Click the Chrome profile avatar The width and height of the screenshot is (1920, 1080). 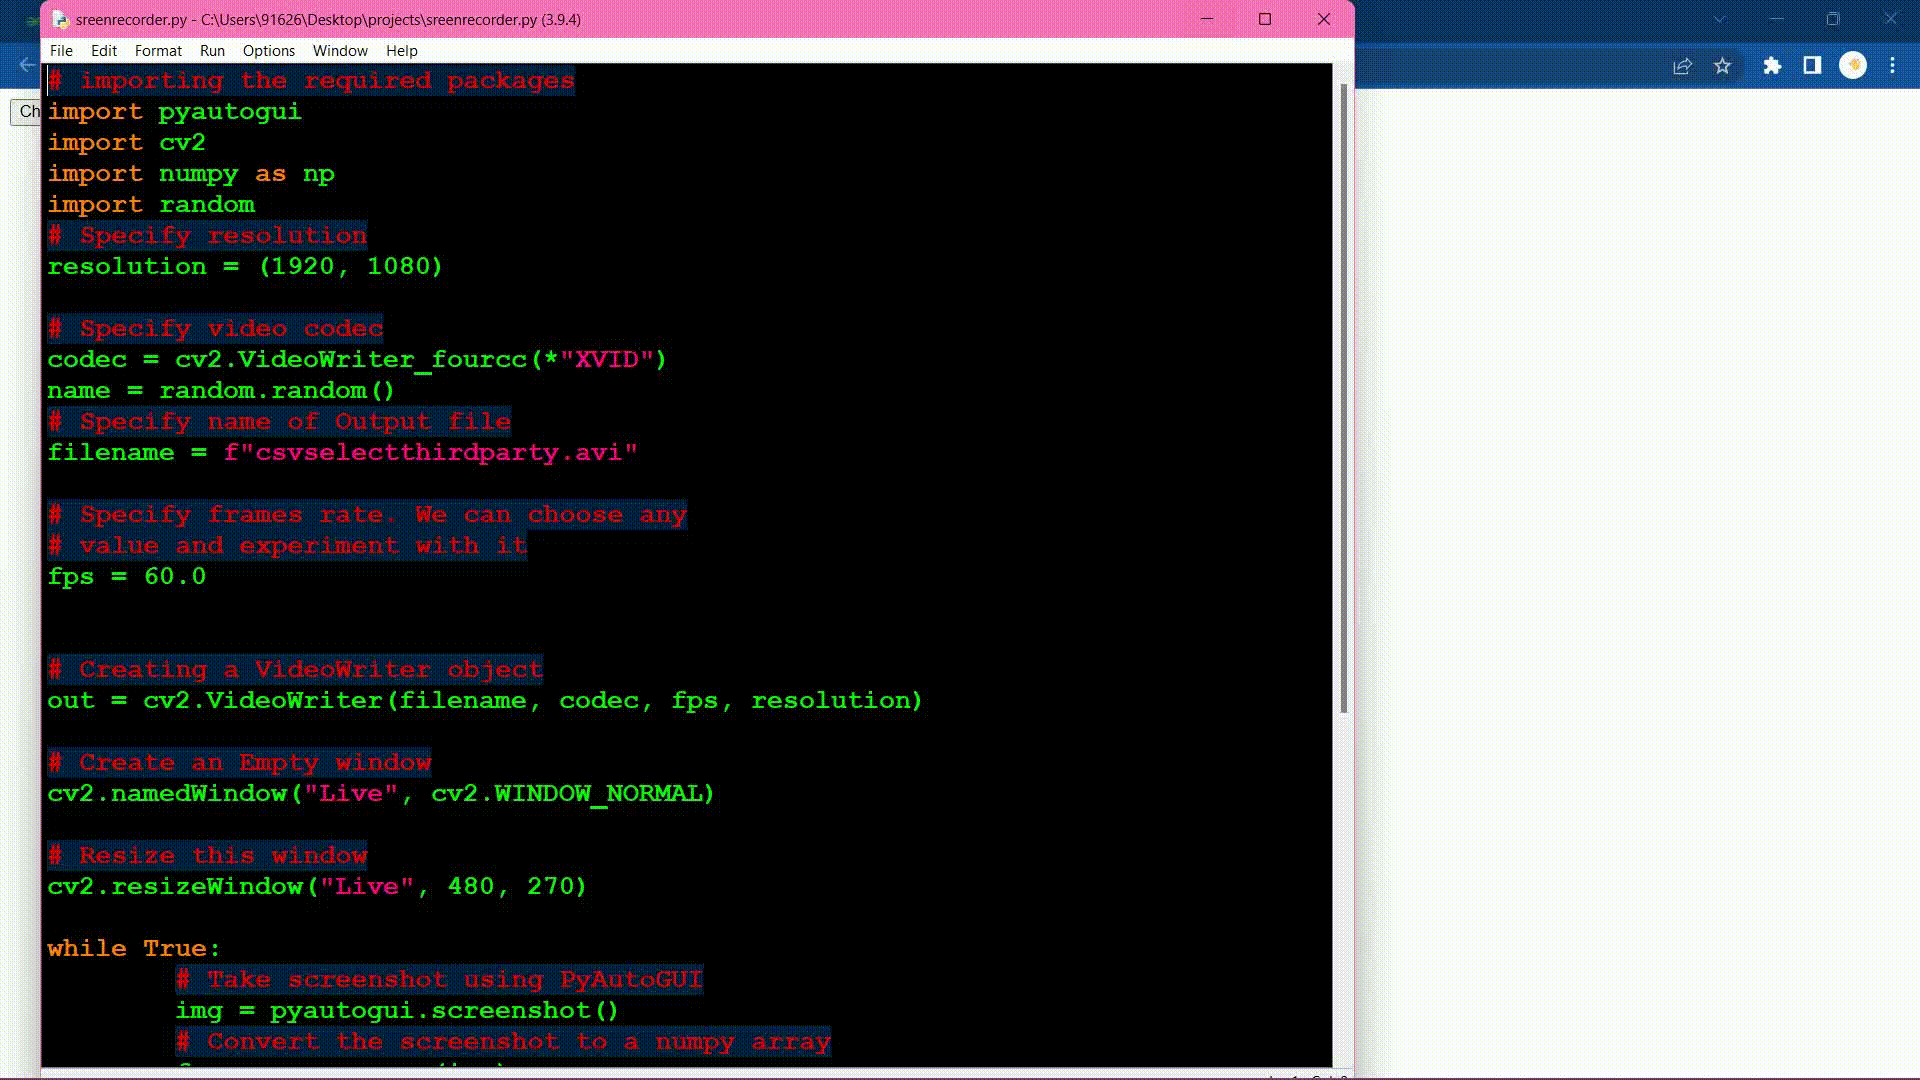click(1853, 66)
